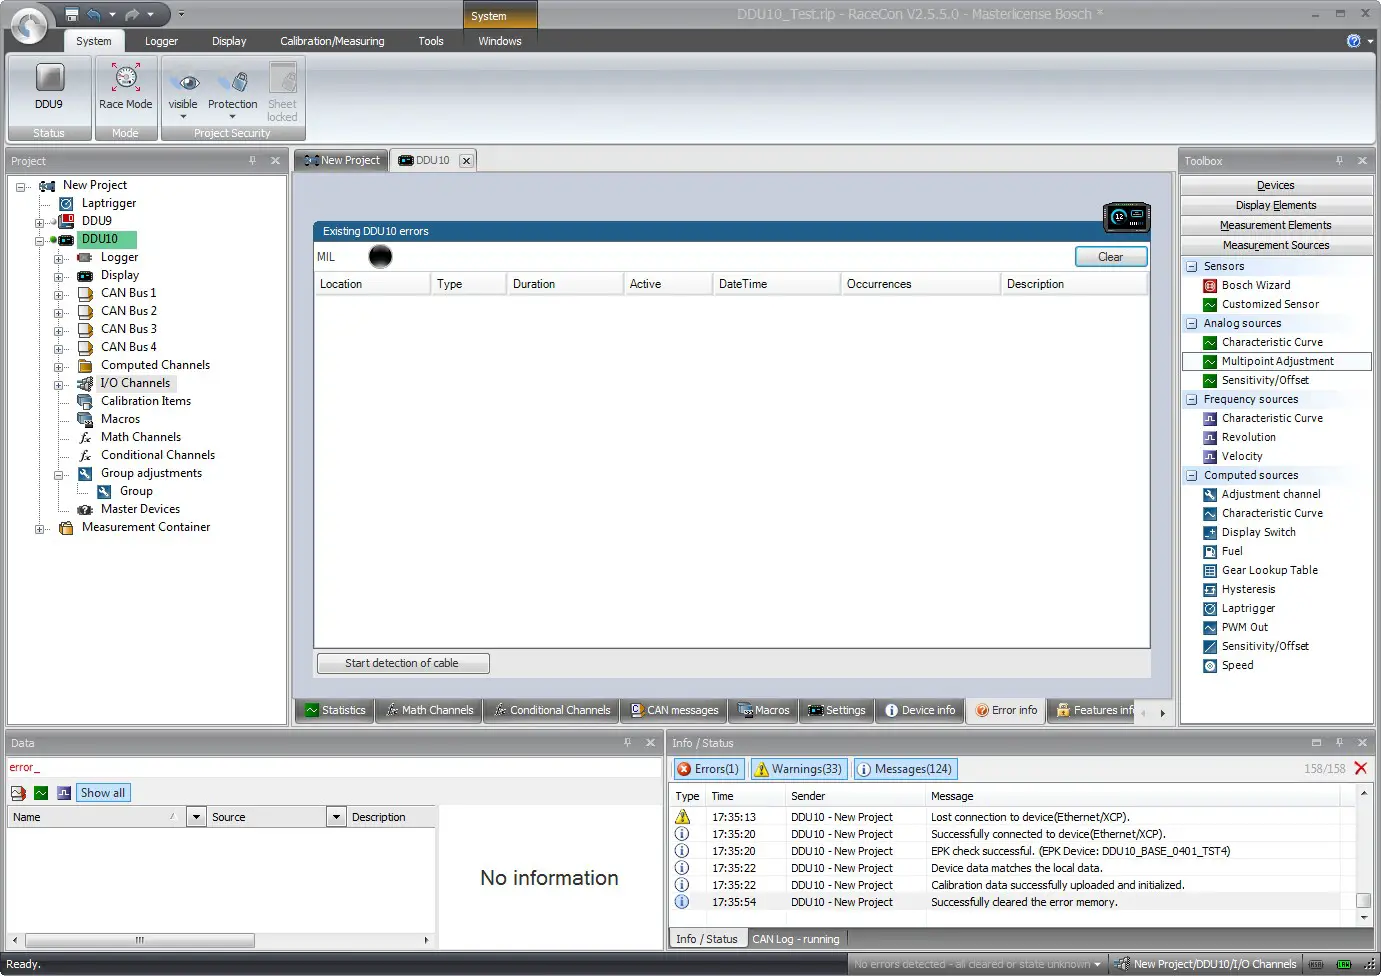
Task: Click the Data panel horizontal scrollbar
Action: tap(139, 940)
